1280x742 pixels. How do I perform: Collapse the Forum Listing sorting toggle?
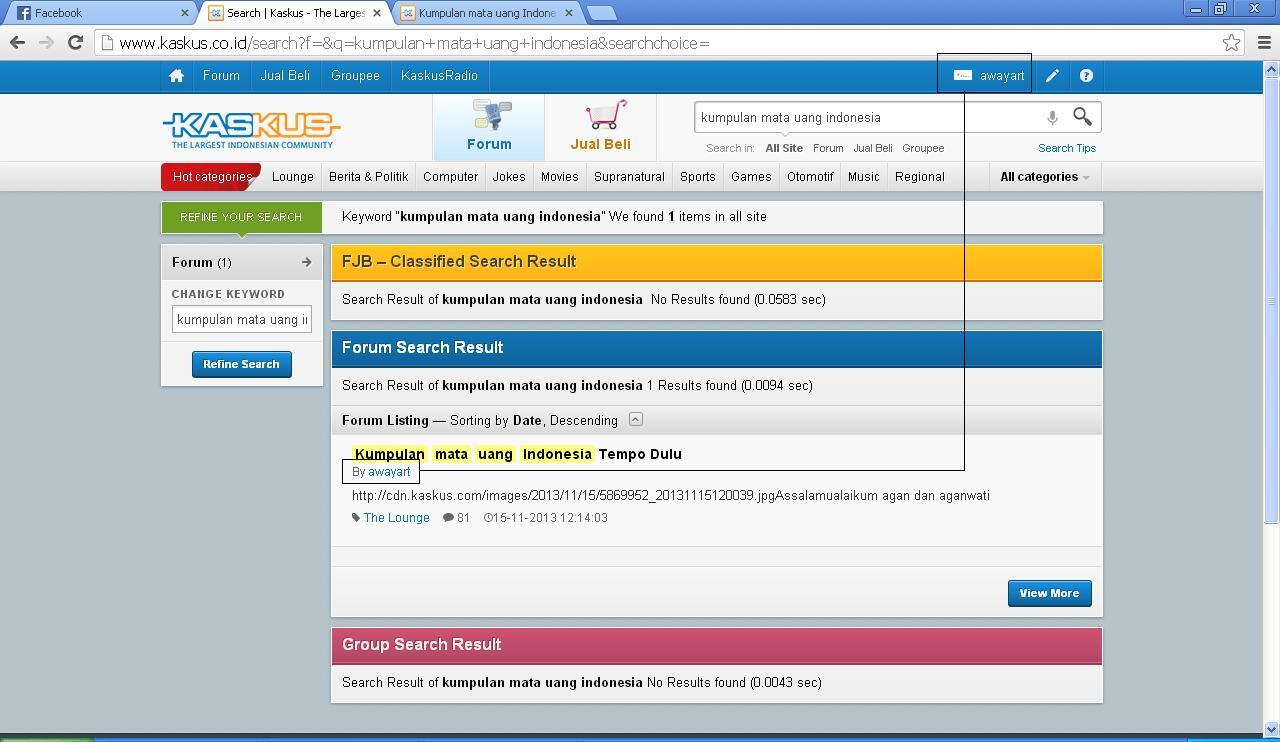point(635,419)
